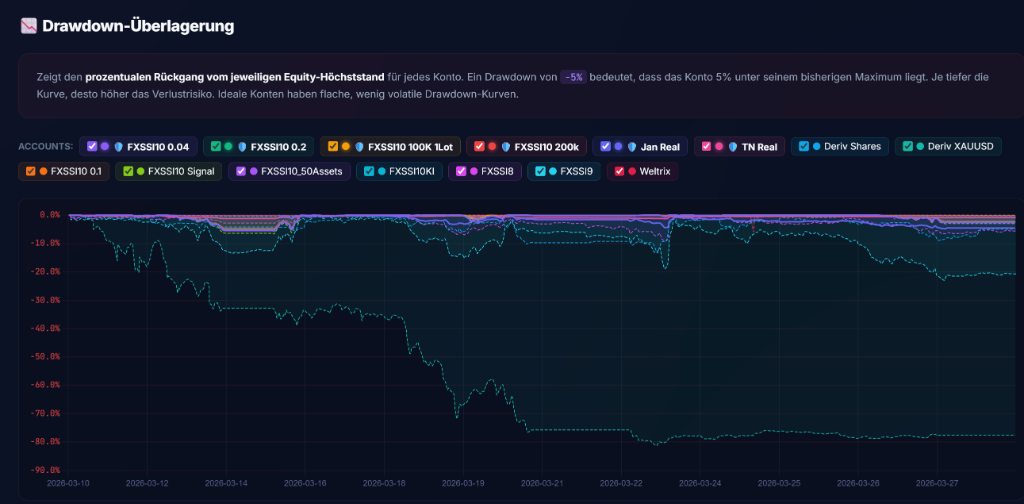Click the shield icon on FXSSI10 200k
Screen dimensions: 1024x504
505,146
